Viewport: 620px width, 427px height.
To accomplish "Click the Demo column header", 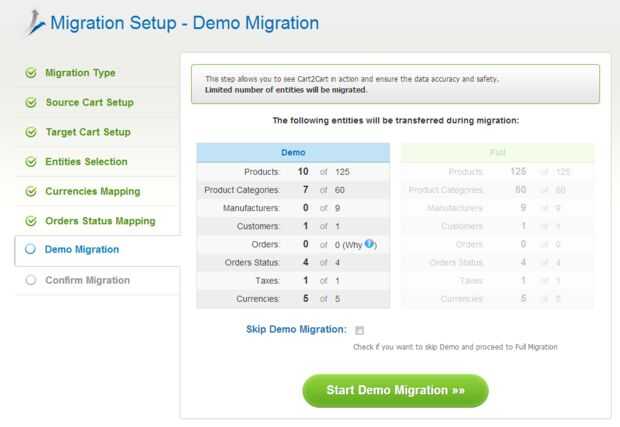I will (293, 152).
